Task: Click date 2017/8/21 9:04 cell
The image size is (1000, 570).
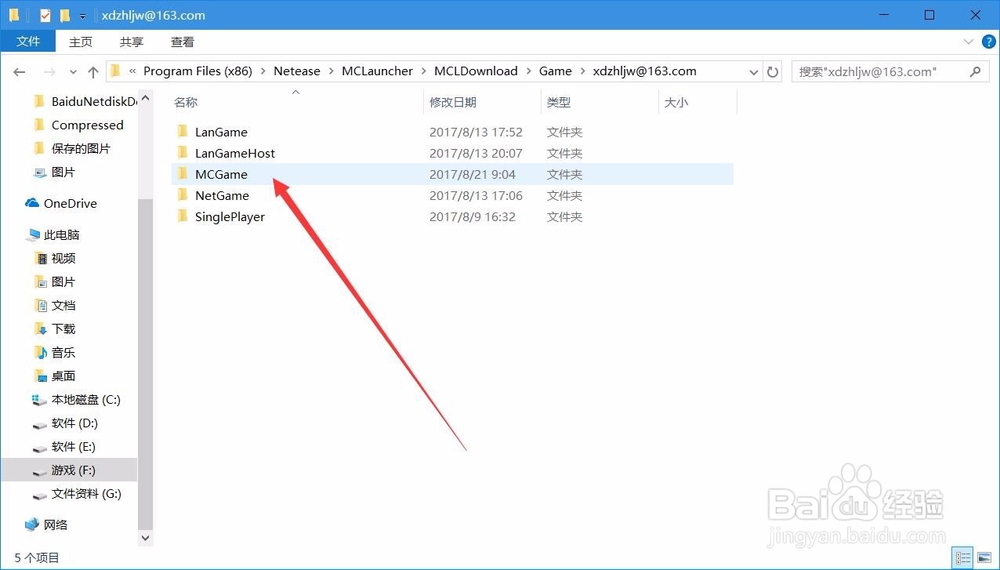Action: (472, 174)
